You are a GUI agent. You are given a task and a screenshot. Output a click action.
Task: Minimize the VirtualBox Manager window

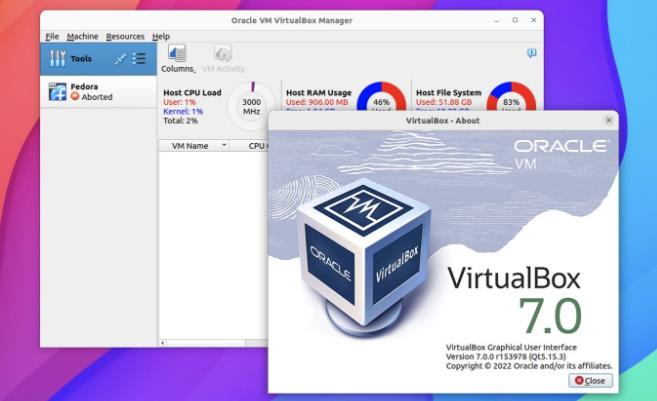[497, 20]
